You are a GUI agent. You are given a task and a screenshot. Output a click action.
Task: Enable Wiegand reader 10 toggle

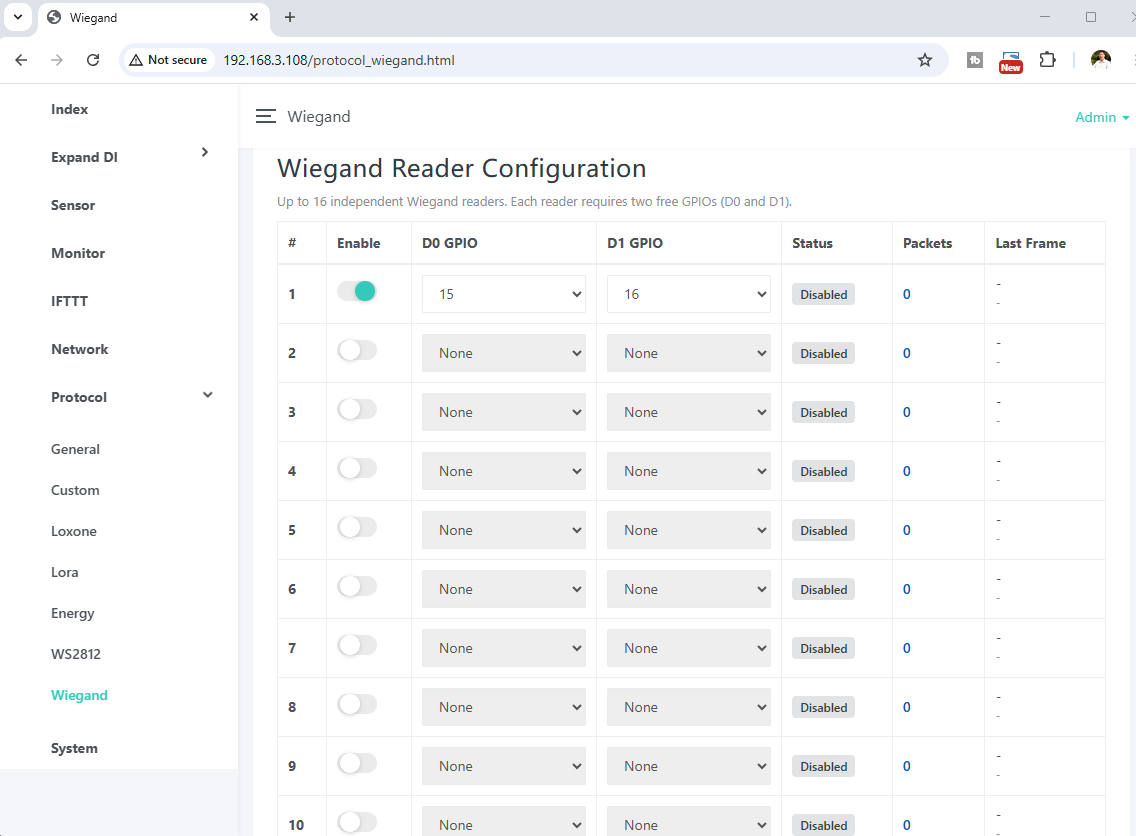coord(357,822)
